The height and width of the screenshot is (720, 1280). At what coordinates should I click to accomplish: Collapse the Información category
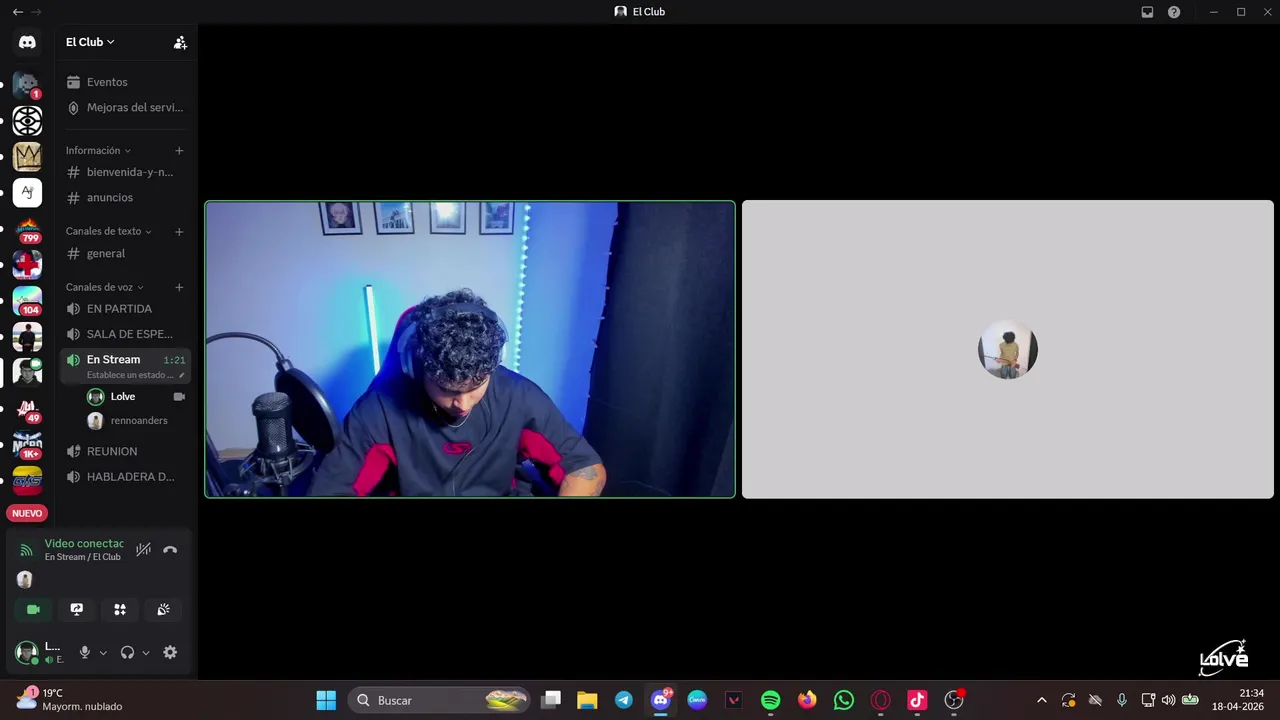(98, 150)
